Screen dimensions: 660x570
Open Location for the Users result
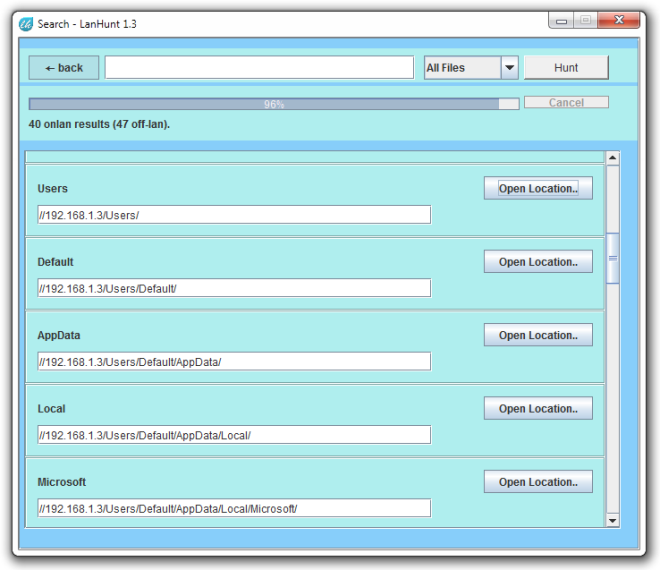538,188
